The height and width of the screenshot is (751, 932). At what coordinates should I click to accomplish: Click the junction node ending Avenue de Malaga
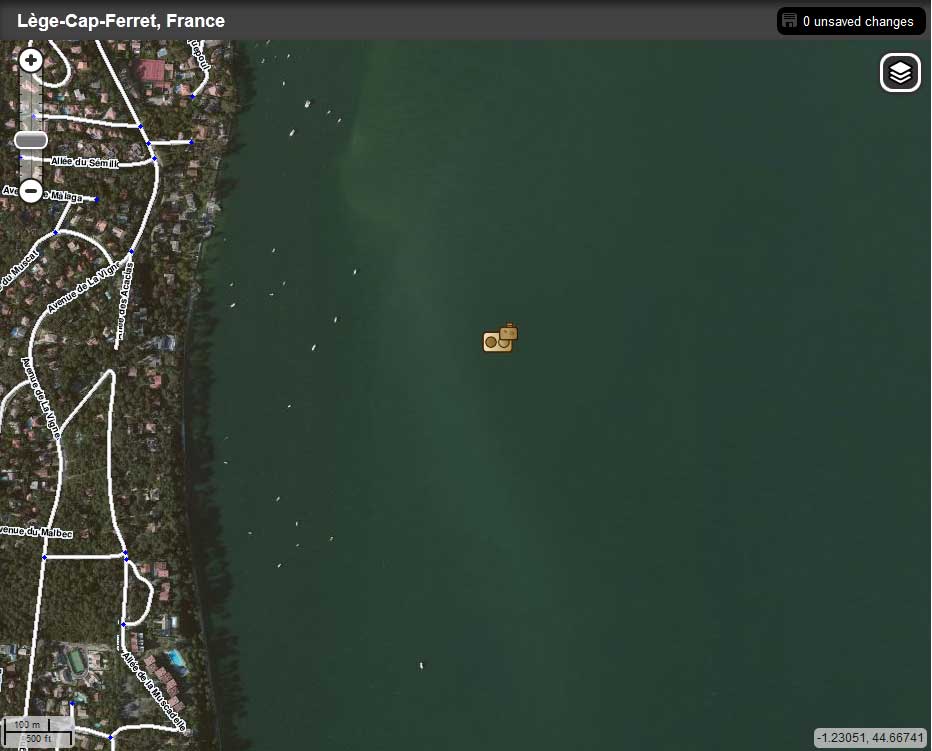click(x=97, y=200)
